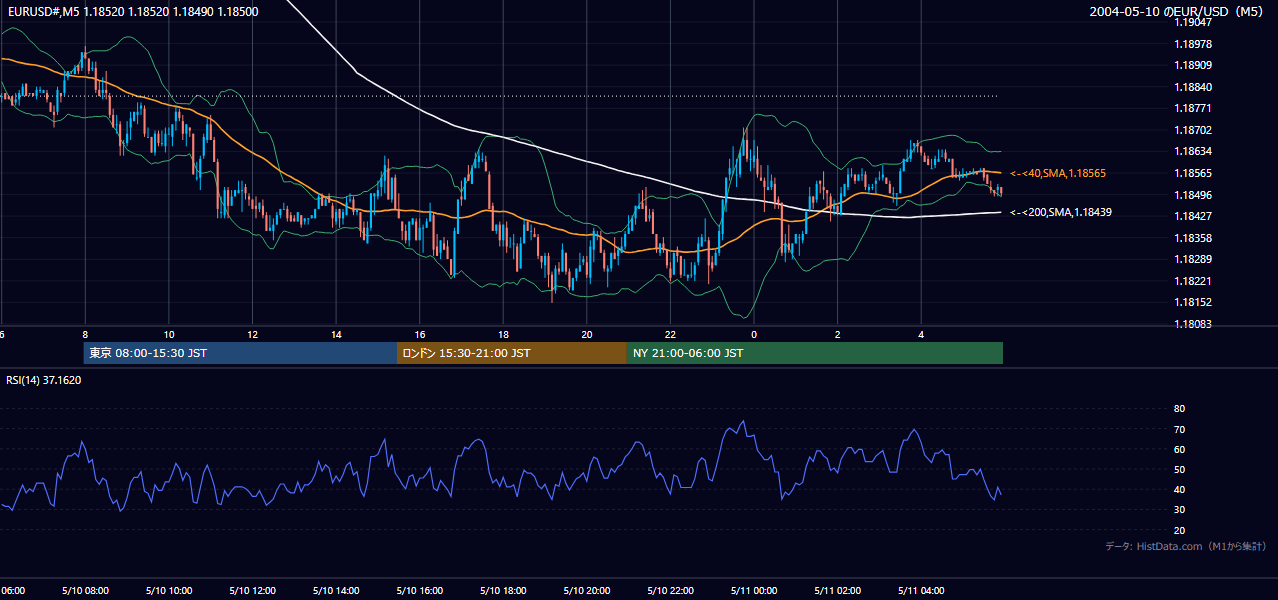Viewport: 1278px width, 600px height.
Task: Click the RSI(14) 37.1620 indicator label
Action: (x=44, y=380)
